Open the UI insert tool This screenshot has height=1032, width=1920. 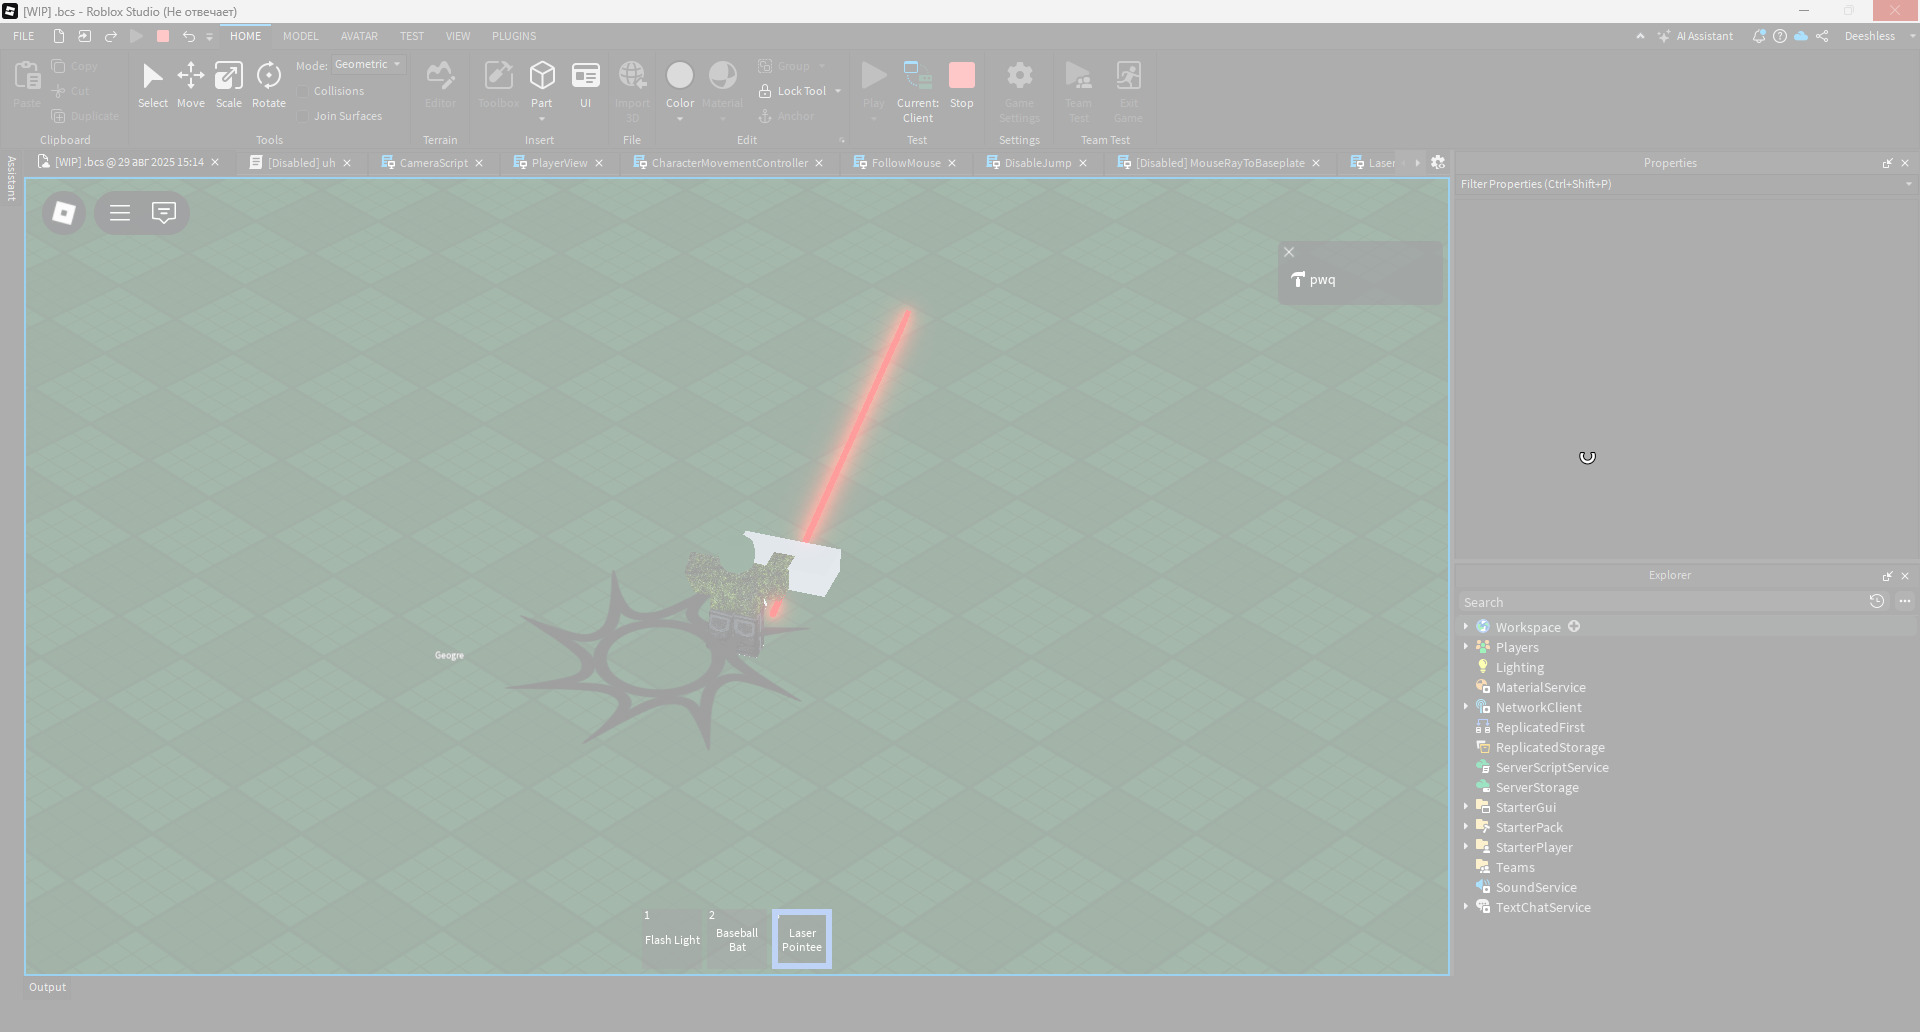(x=585, y=85)
